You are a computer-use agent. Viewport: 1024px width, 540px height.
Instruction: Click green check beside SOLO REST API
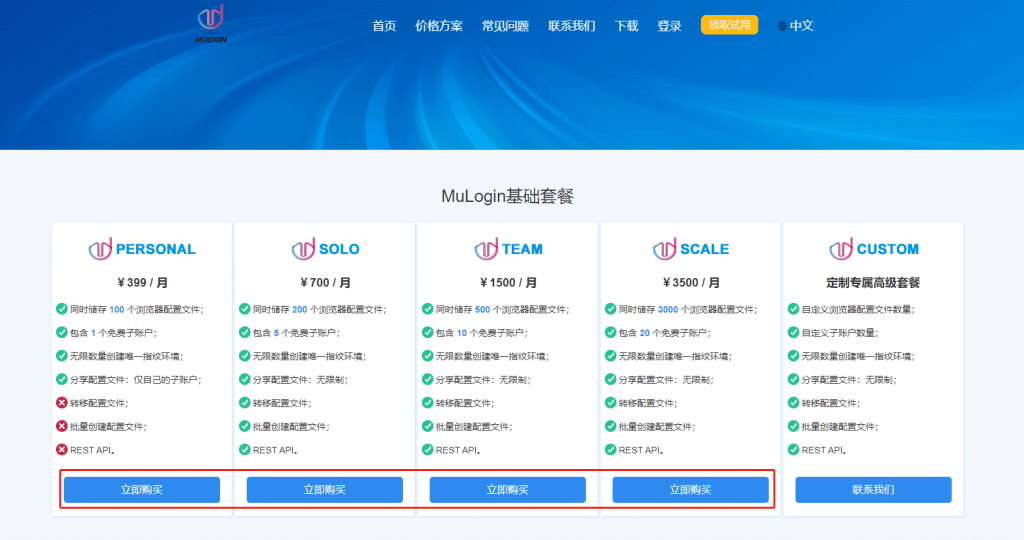[244, 450]
